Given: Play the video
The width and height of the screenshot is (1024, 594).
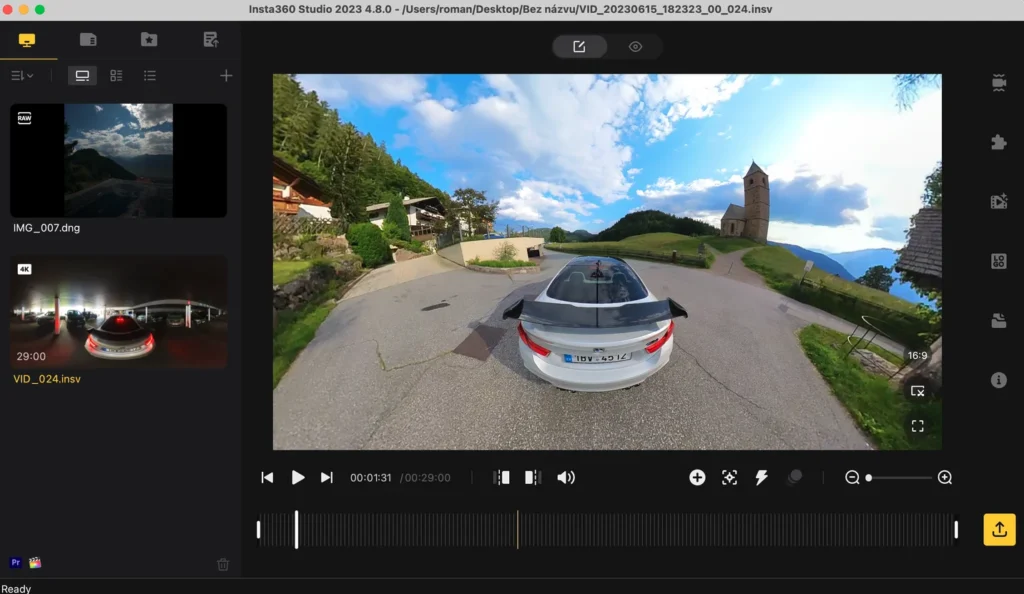Looking at the screenshot, I should coord(297,478).
